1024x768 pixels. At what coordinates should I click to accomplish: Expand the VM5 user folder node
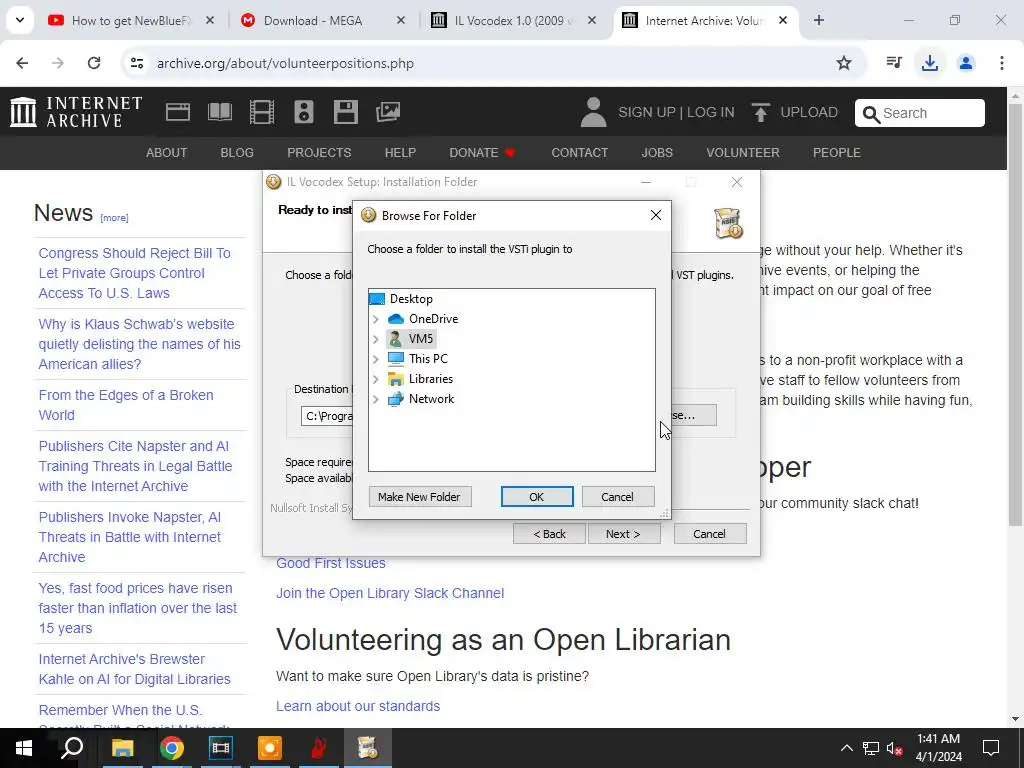(x=376, y=339)
